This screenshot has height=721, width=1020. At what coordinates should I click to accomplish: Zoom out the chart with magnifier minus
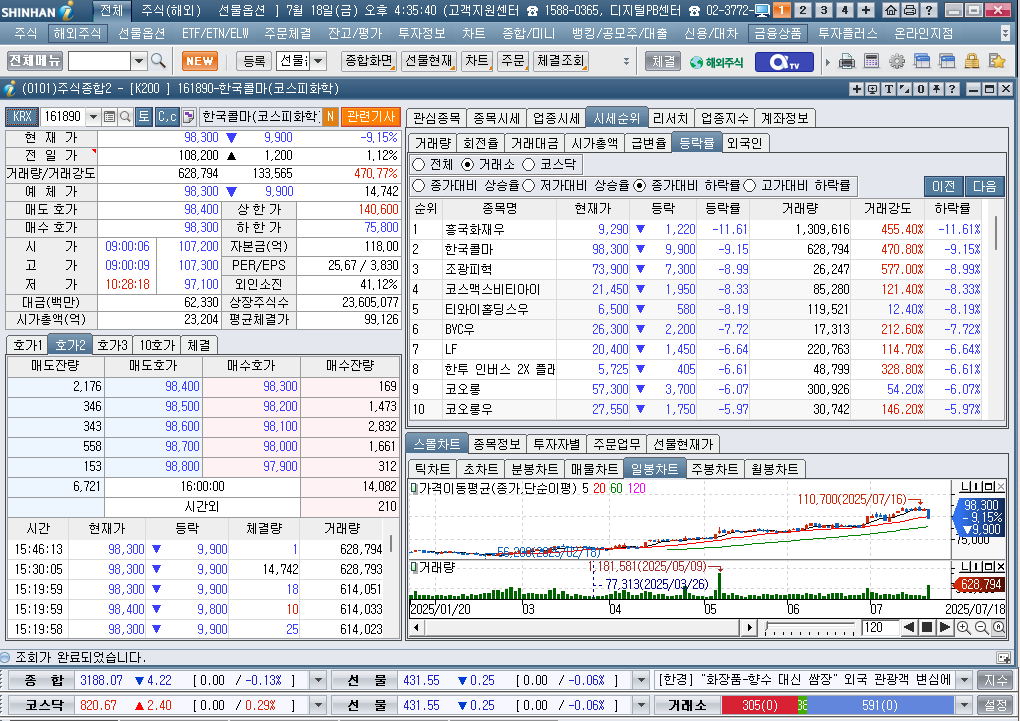981,627
